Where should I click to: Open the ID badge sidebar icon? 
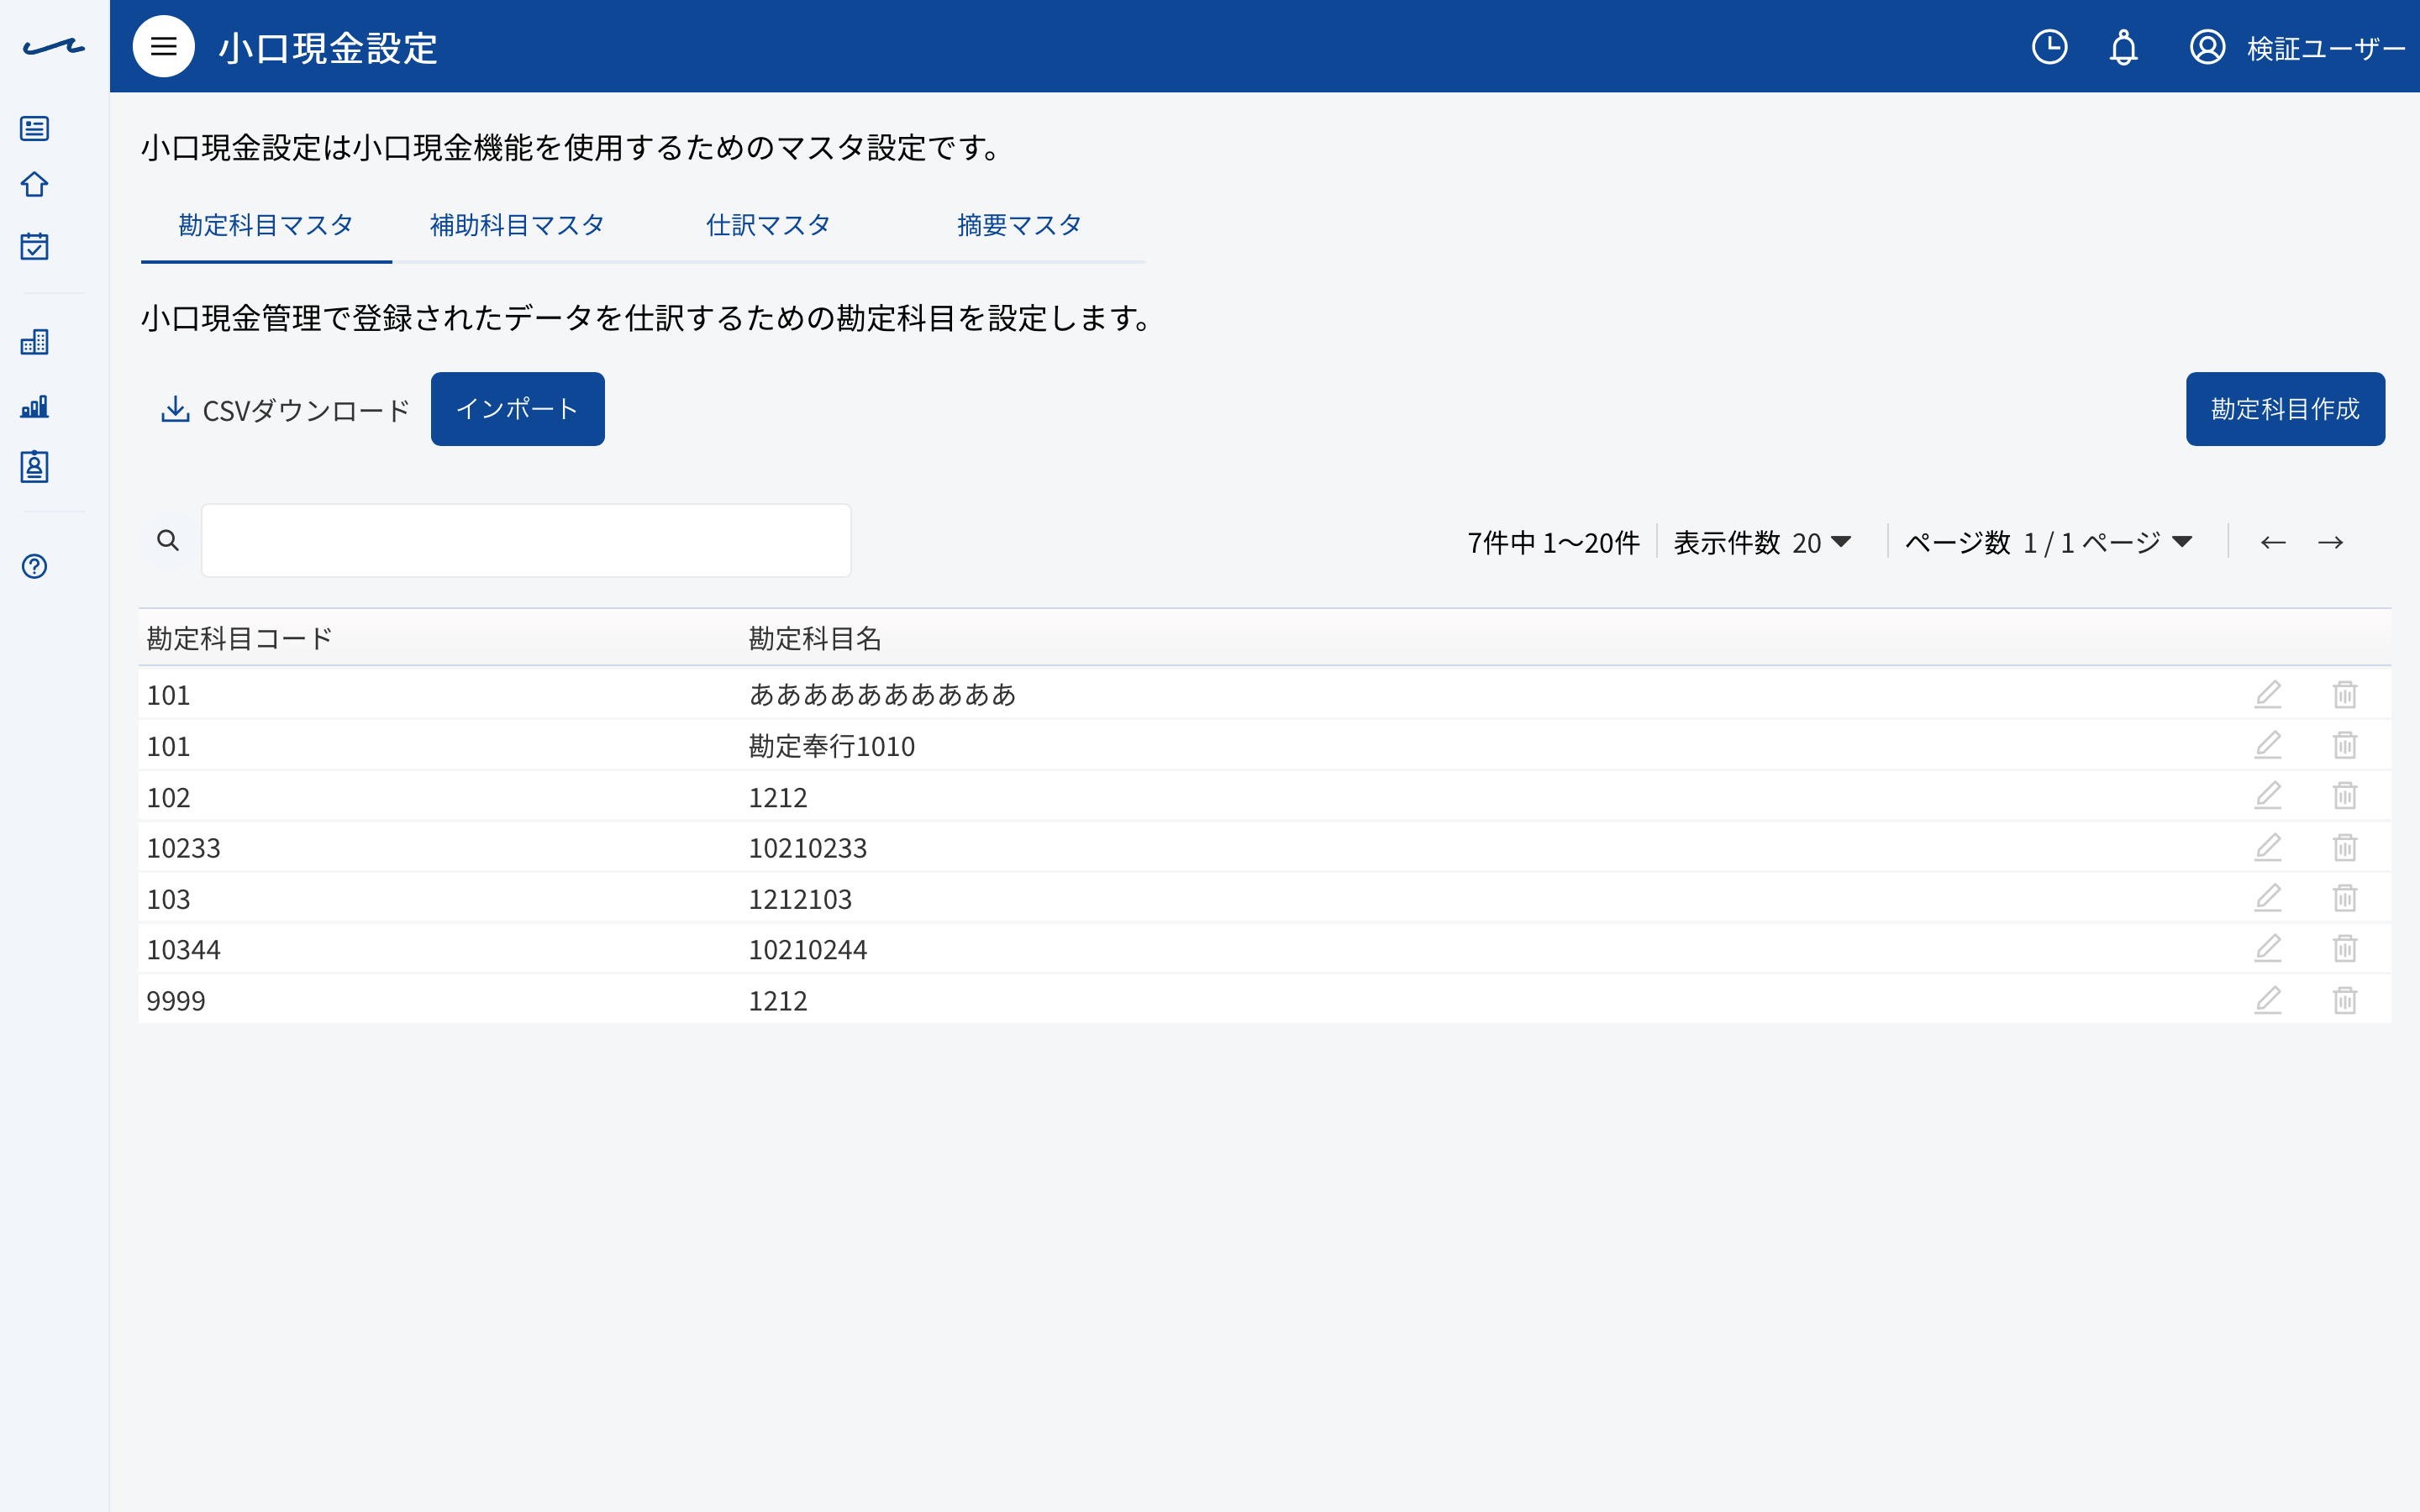[35, 466]
